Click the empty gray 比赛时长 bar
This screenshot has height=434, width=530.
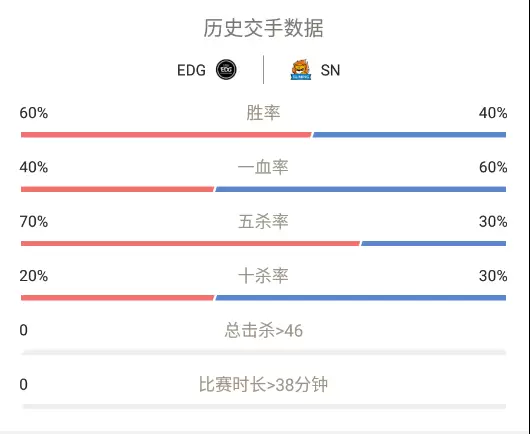point(264,406)
